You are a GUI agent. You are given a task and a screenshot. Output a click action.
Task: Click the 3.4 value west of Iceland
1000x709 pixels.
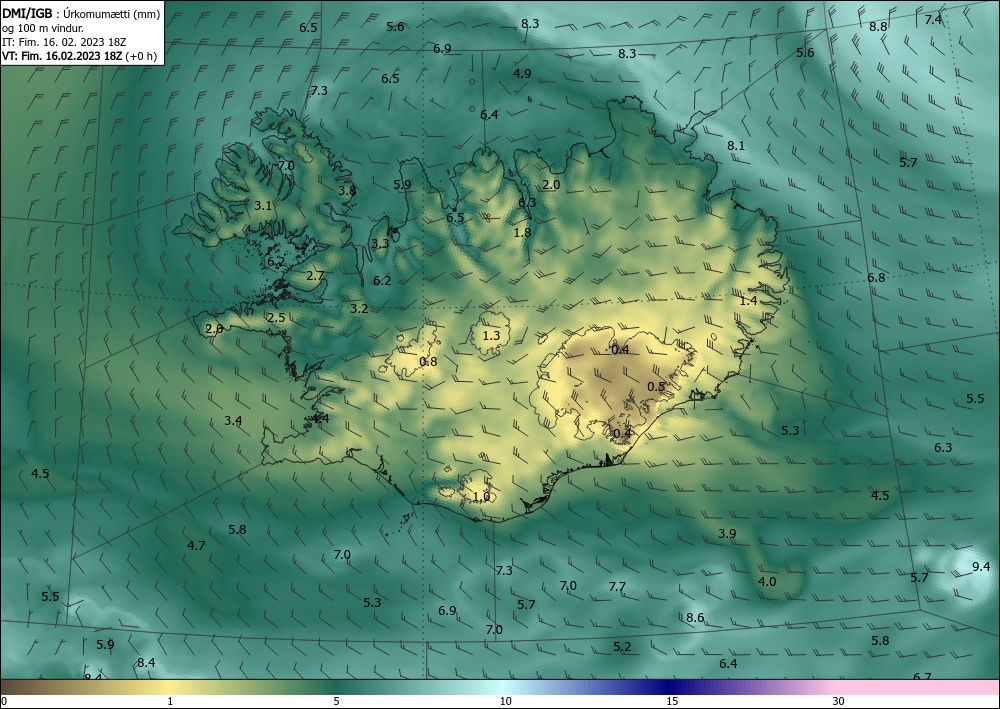[x=233, y=420]
